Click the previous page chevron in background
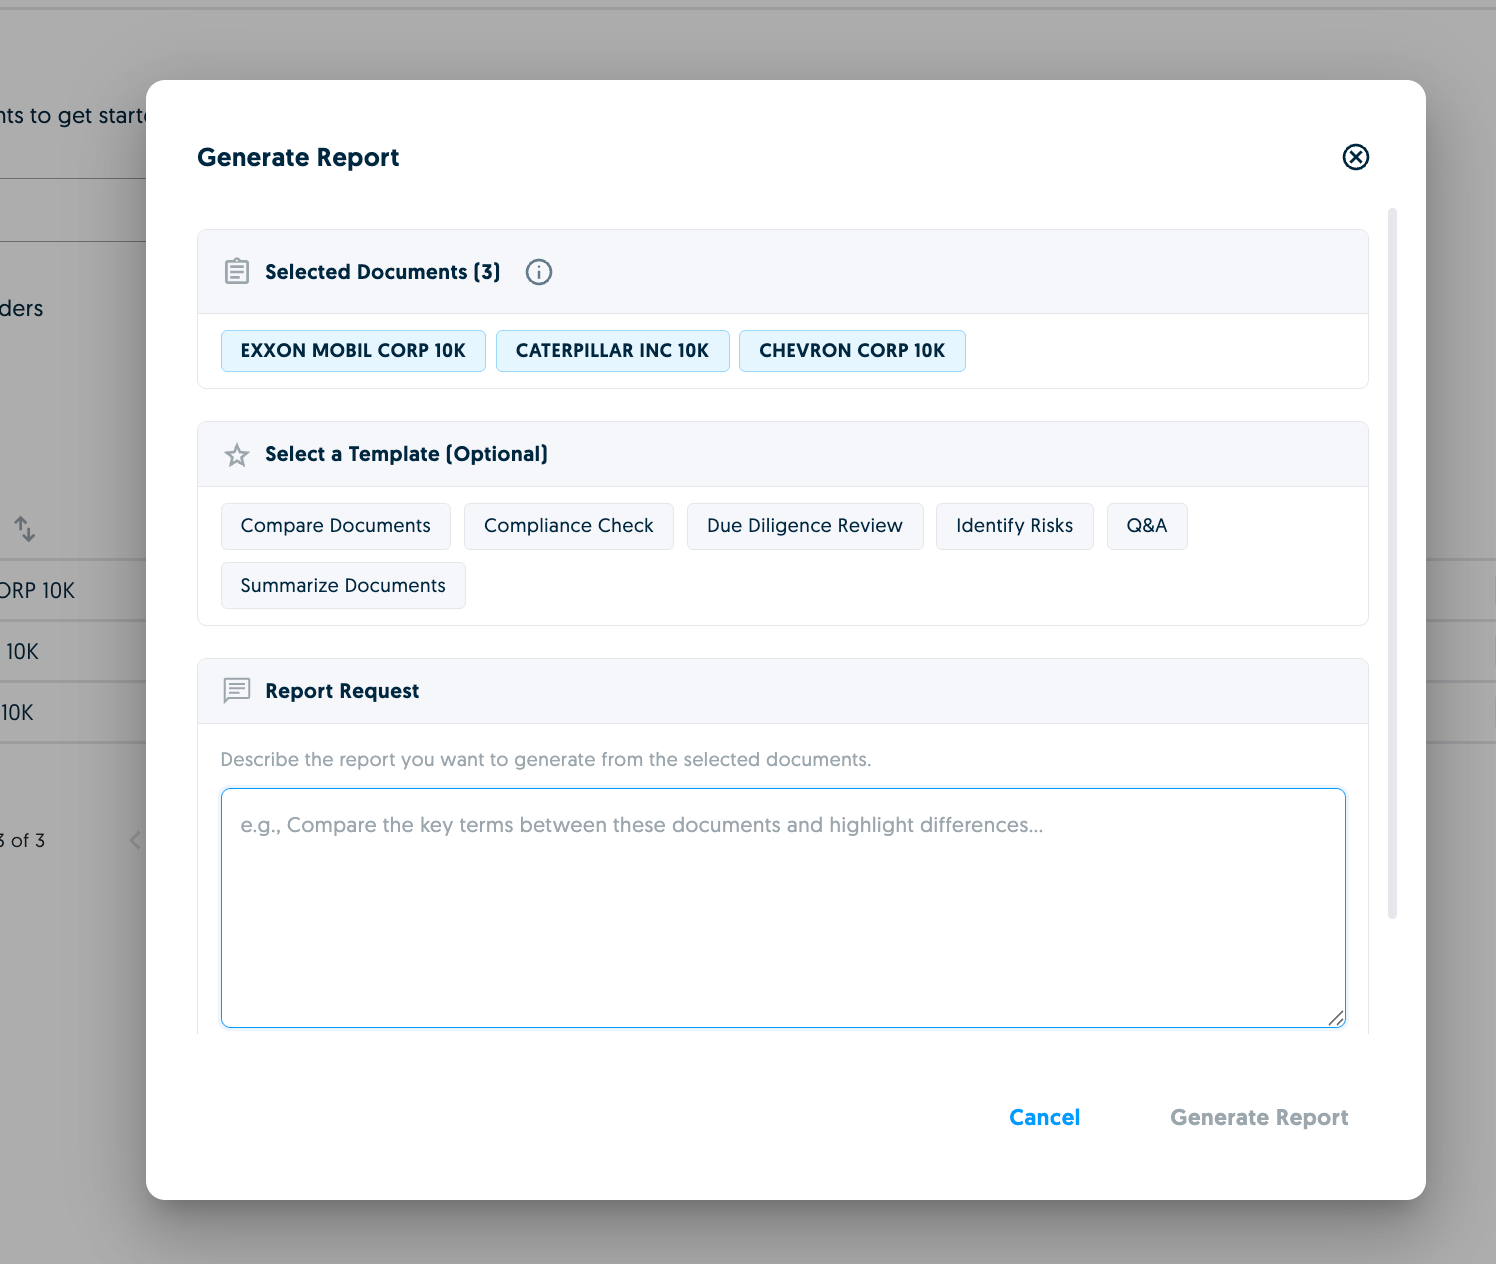Image resolution: width=1496 pixels, height=1264 pixels. (136, 840)
